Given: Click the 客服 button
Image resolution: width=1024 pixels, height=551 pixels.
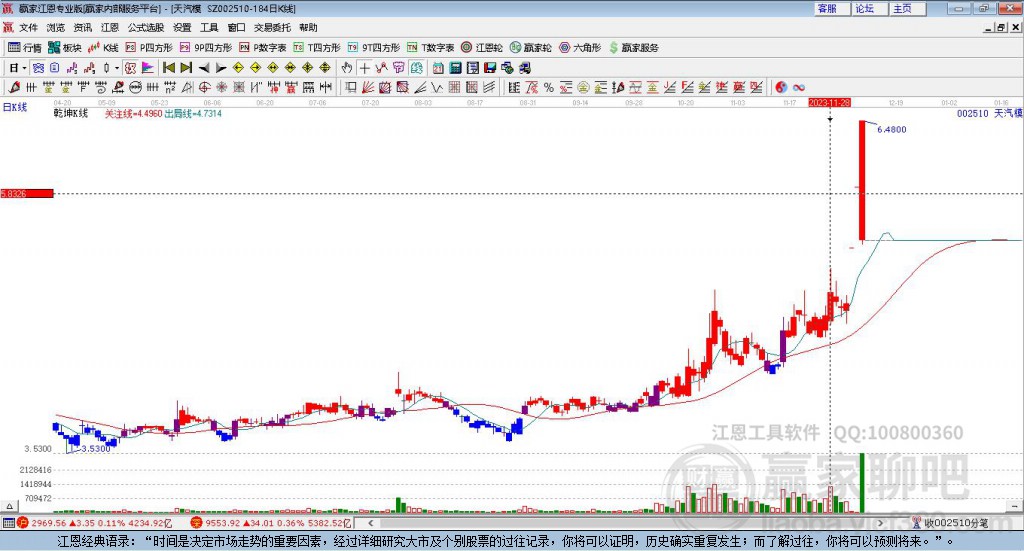Looking at the screenshot, I should [831, 8].
